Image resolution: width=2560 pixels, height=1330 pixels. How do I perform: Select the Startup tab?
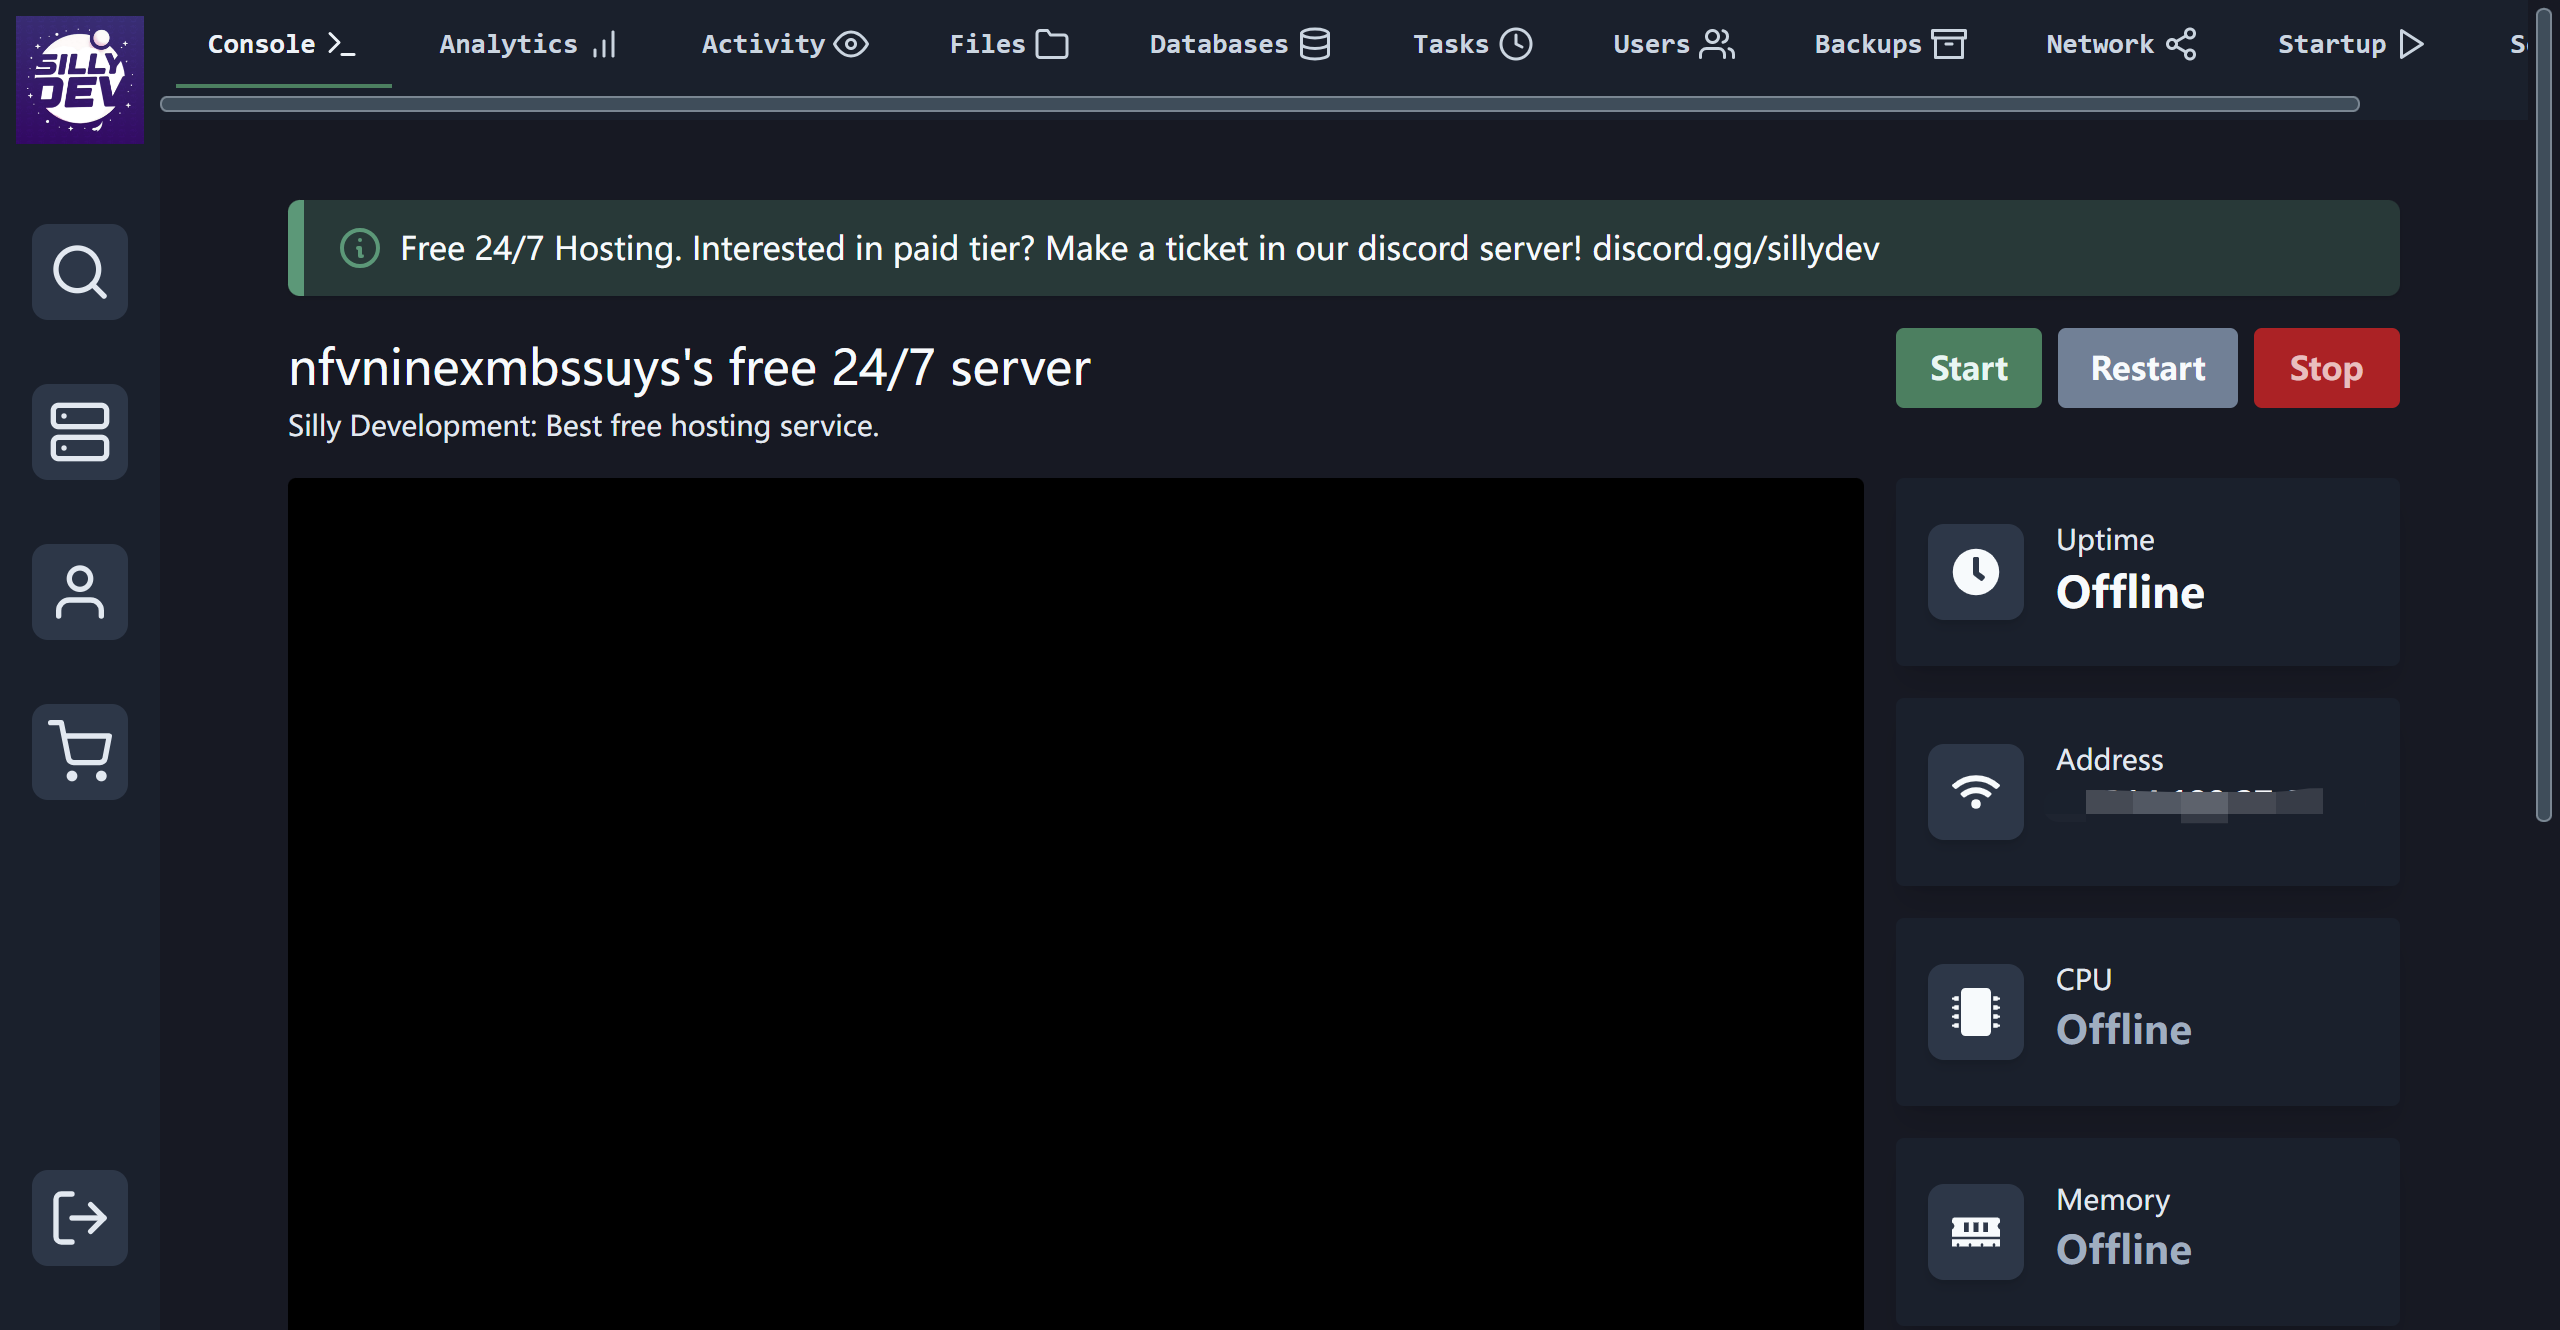click(x=2350, y=44)
